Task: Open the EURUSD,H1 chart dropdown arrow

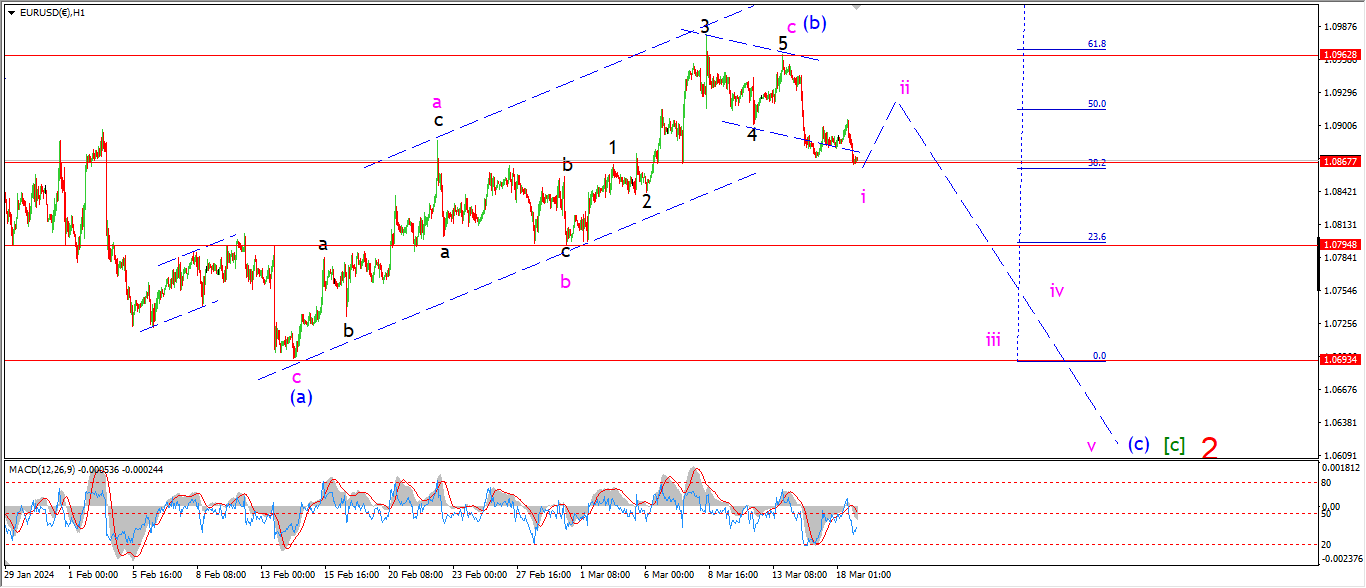Action: (x=12, y=13)
